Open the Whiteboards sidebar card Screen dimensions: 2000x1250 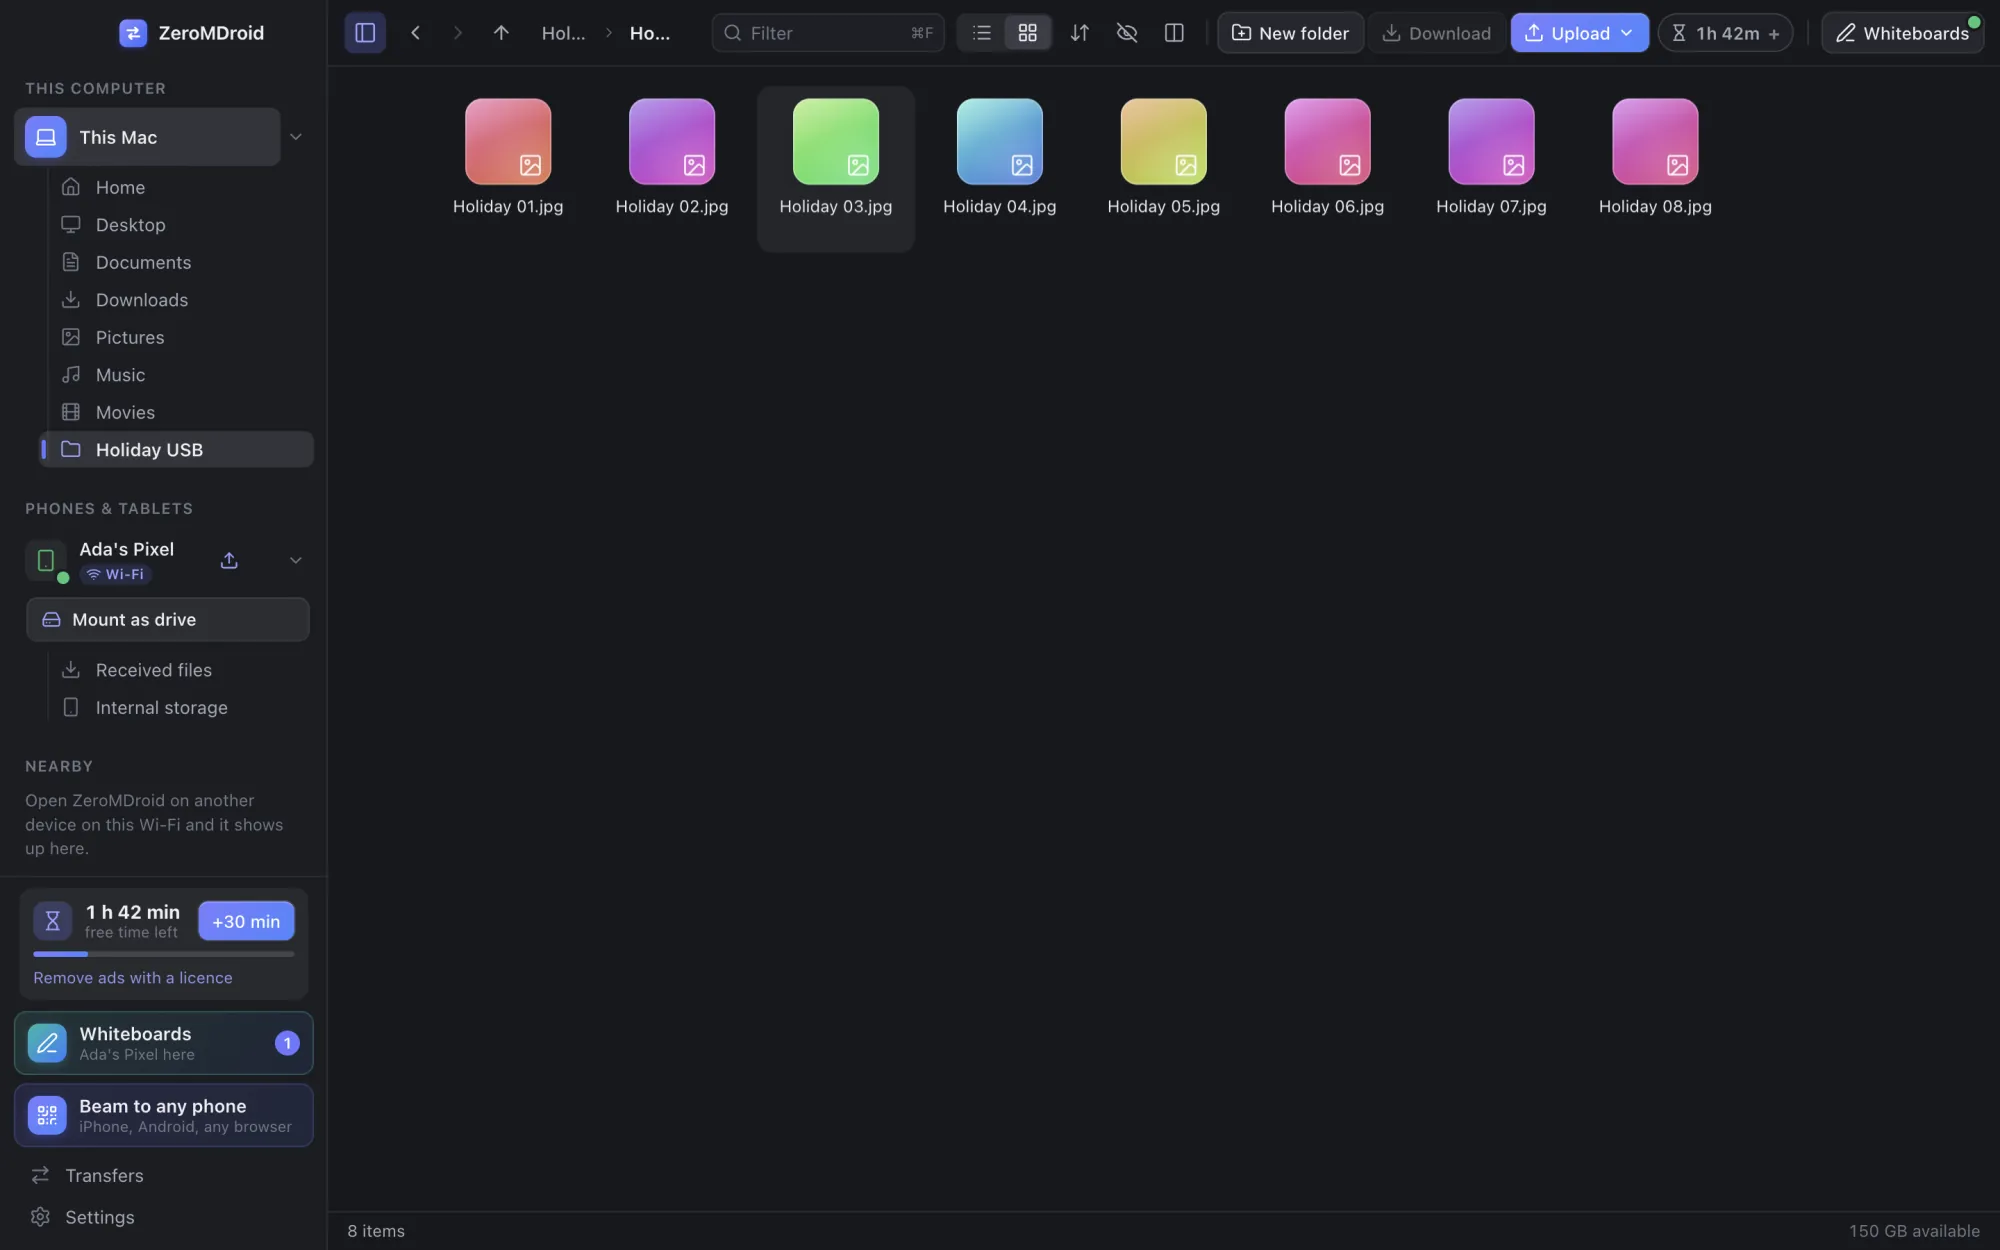pyautogui.click(x=164, y=1043)
